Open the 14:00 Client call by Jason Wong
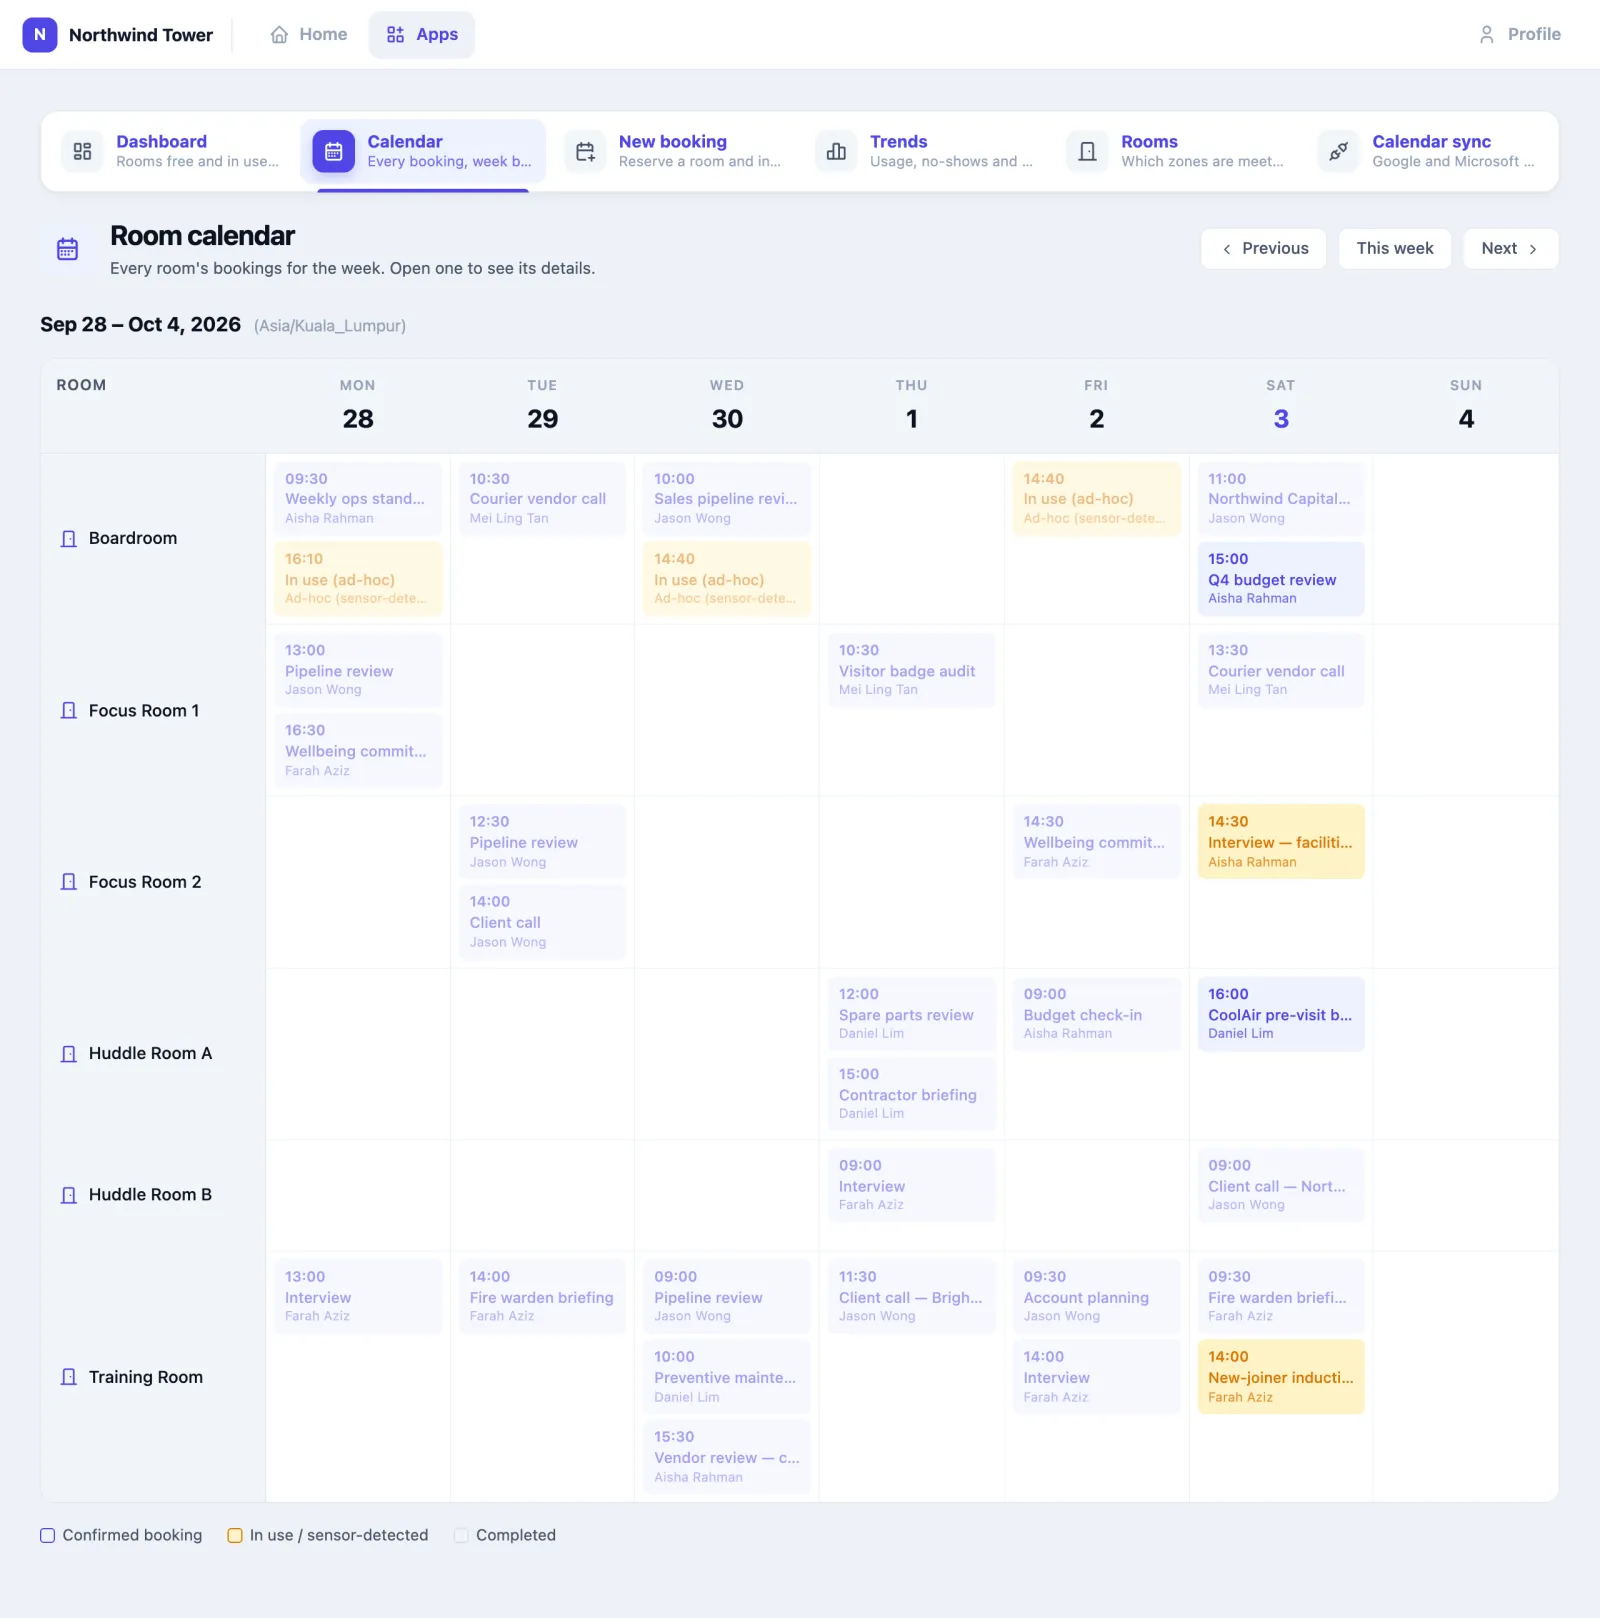The width and height of the screenshot is (1600, 1618). coord(542,921)
